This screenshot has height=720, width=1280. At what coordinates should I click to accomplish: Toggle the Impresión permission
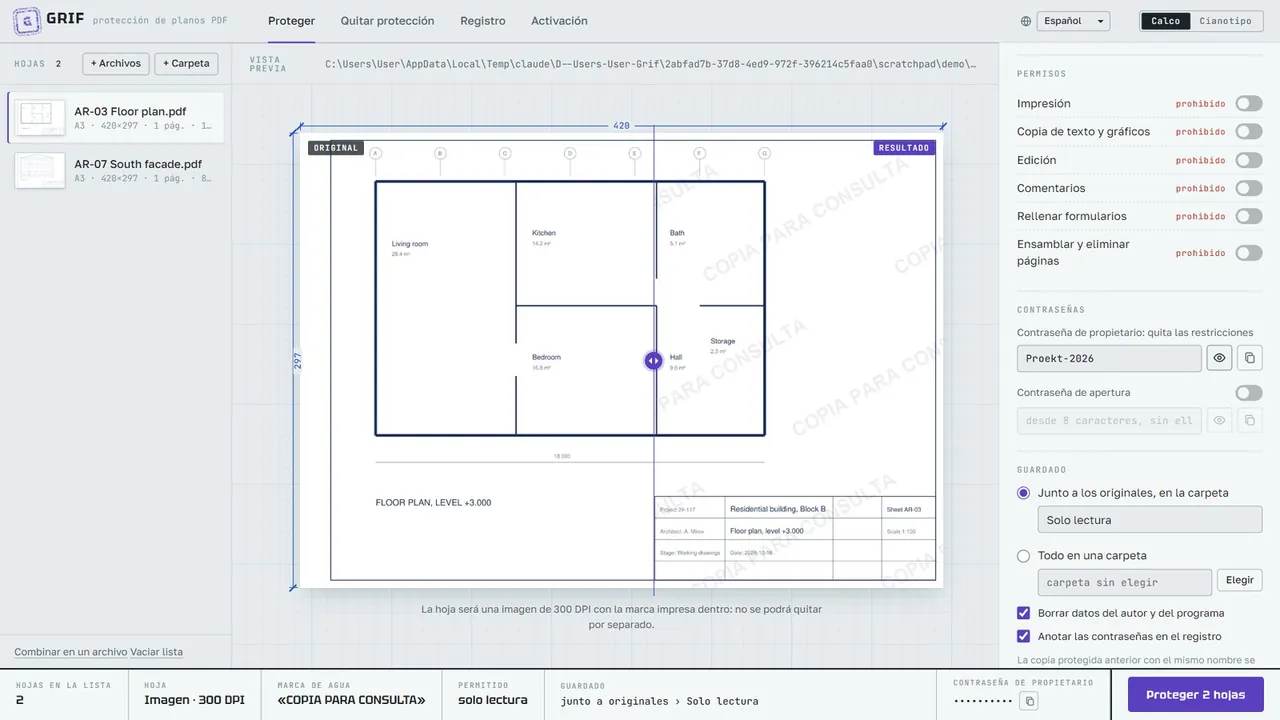coord(1249,104)
